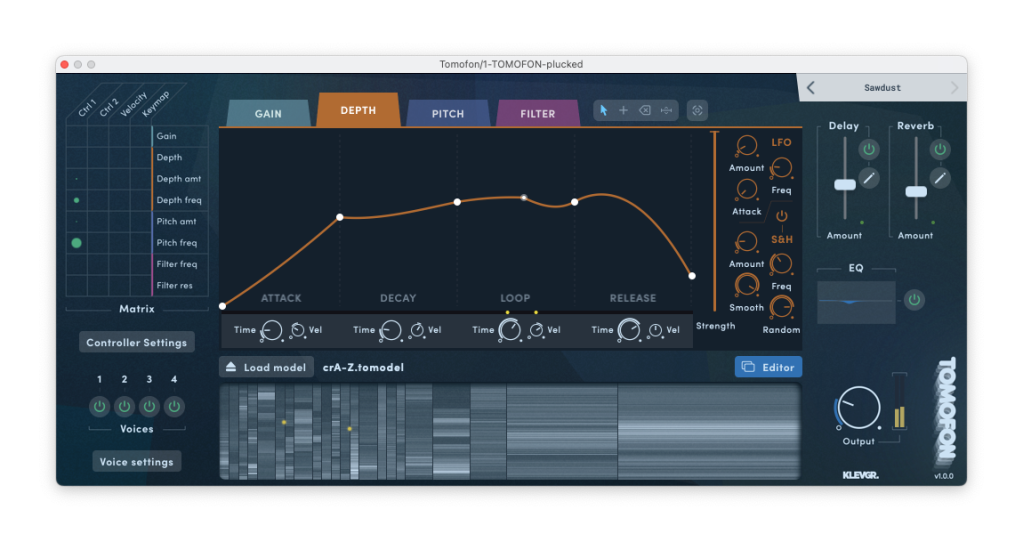The height and width of the screenshot is (542, 1023).
Task: Choose the add point plus tool
Action: pyautogui.click(x=623, y=111)
